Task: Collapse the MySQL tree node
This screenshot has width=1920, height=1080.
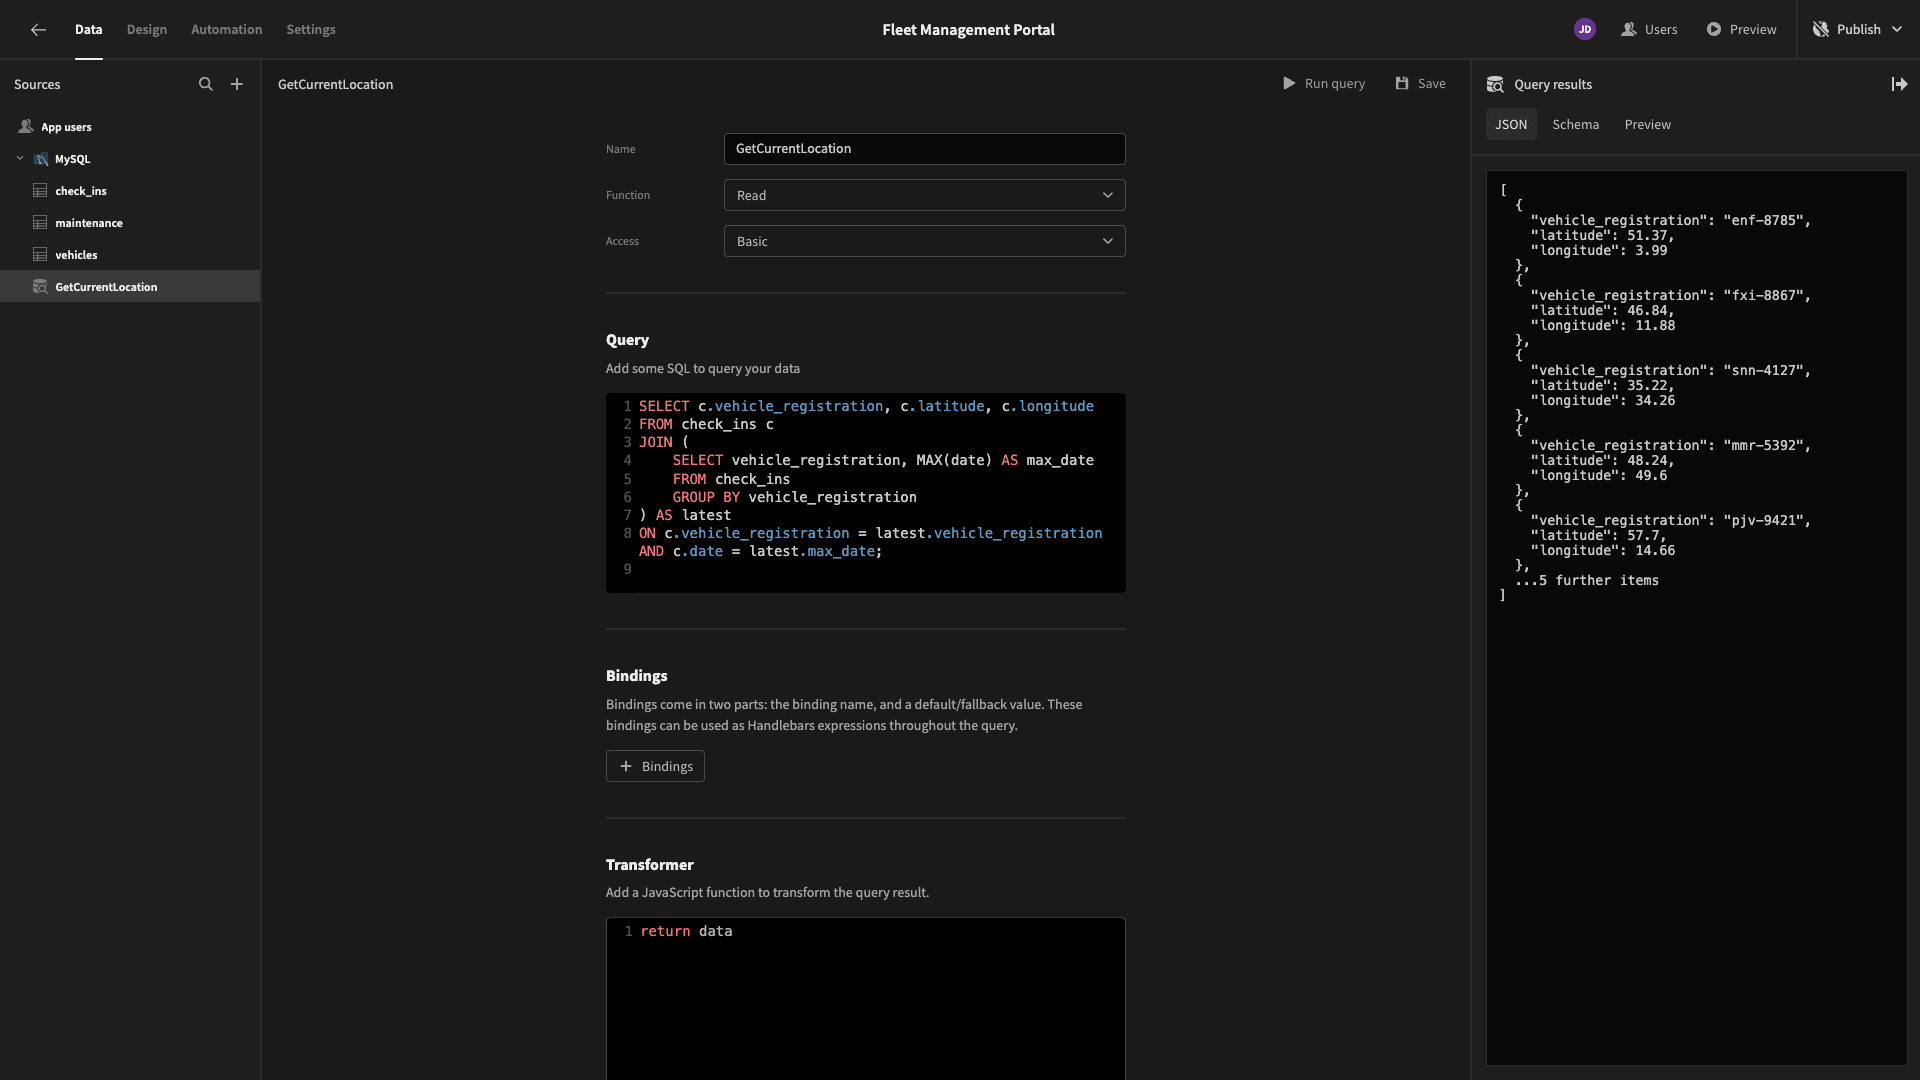Action: click(x=20, y=159)
